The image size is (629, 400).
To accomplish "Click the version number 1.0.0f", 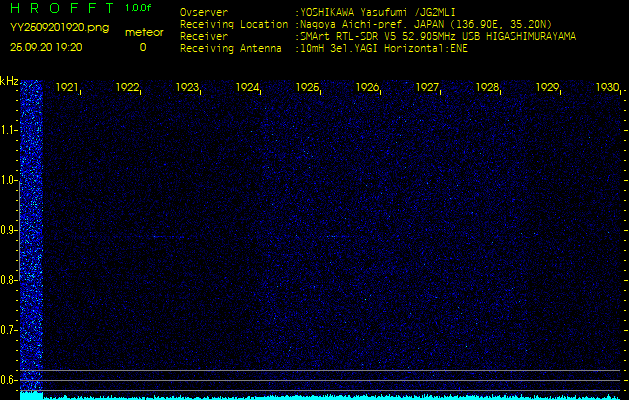I will click(x=138, y=8).
